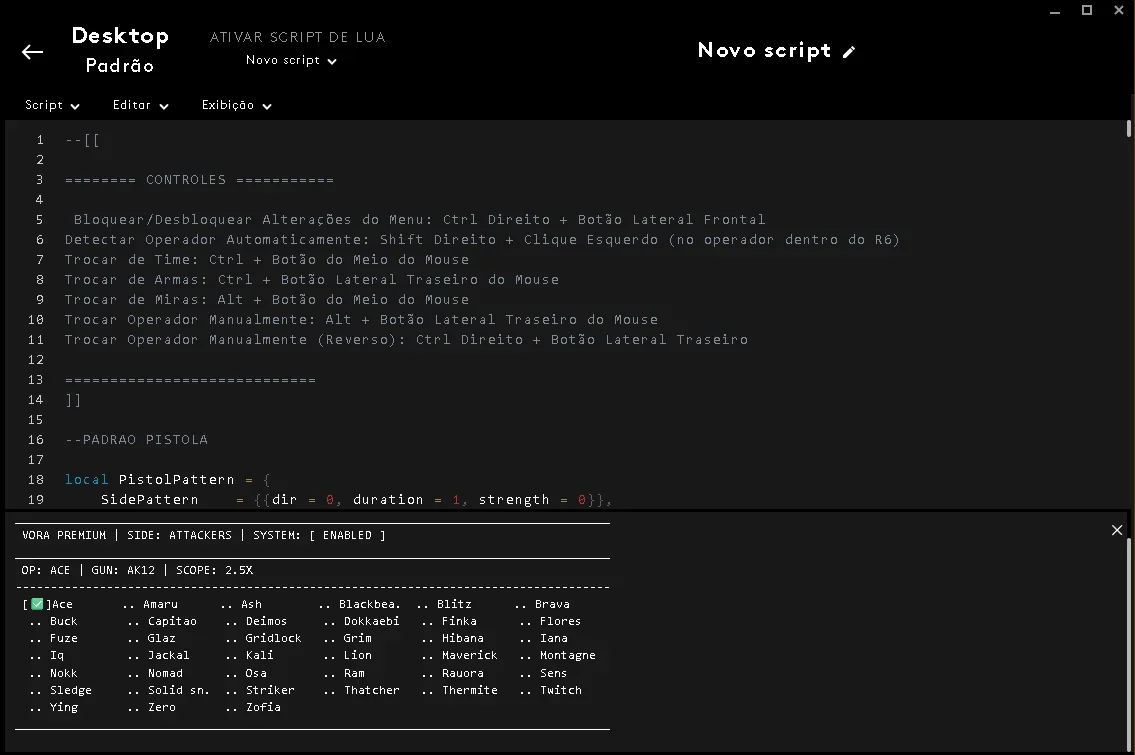Click the Blitz operator entry
The height and width of the screenshot is (755, 1135).
pos(454,604)
